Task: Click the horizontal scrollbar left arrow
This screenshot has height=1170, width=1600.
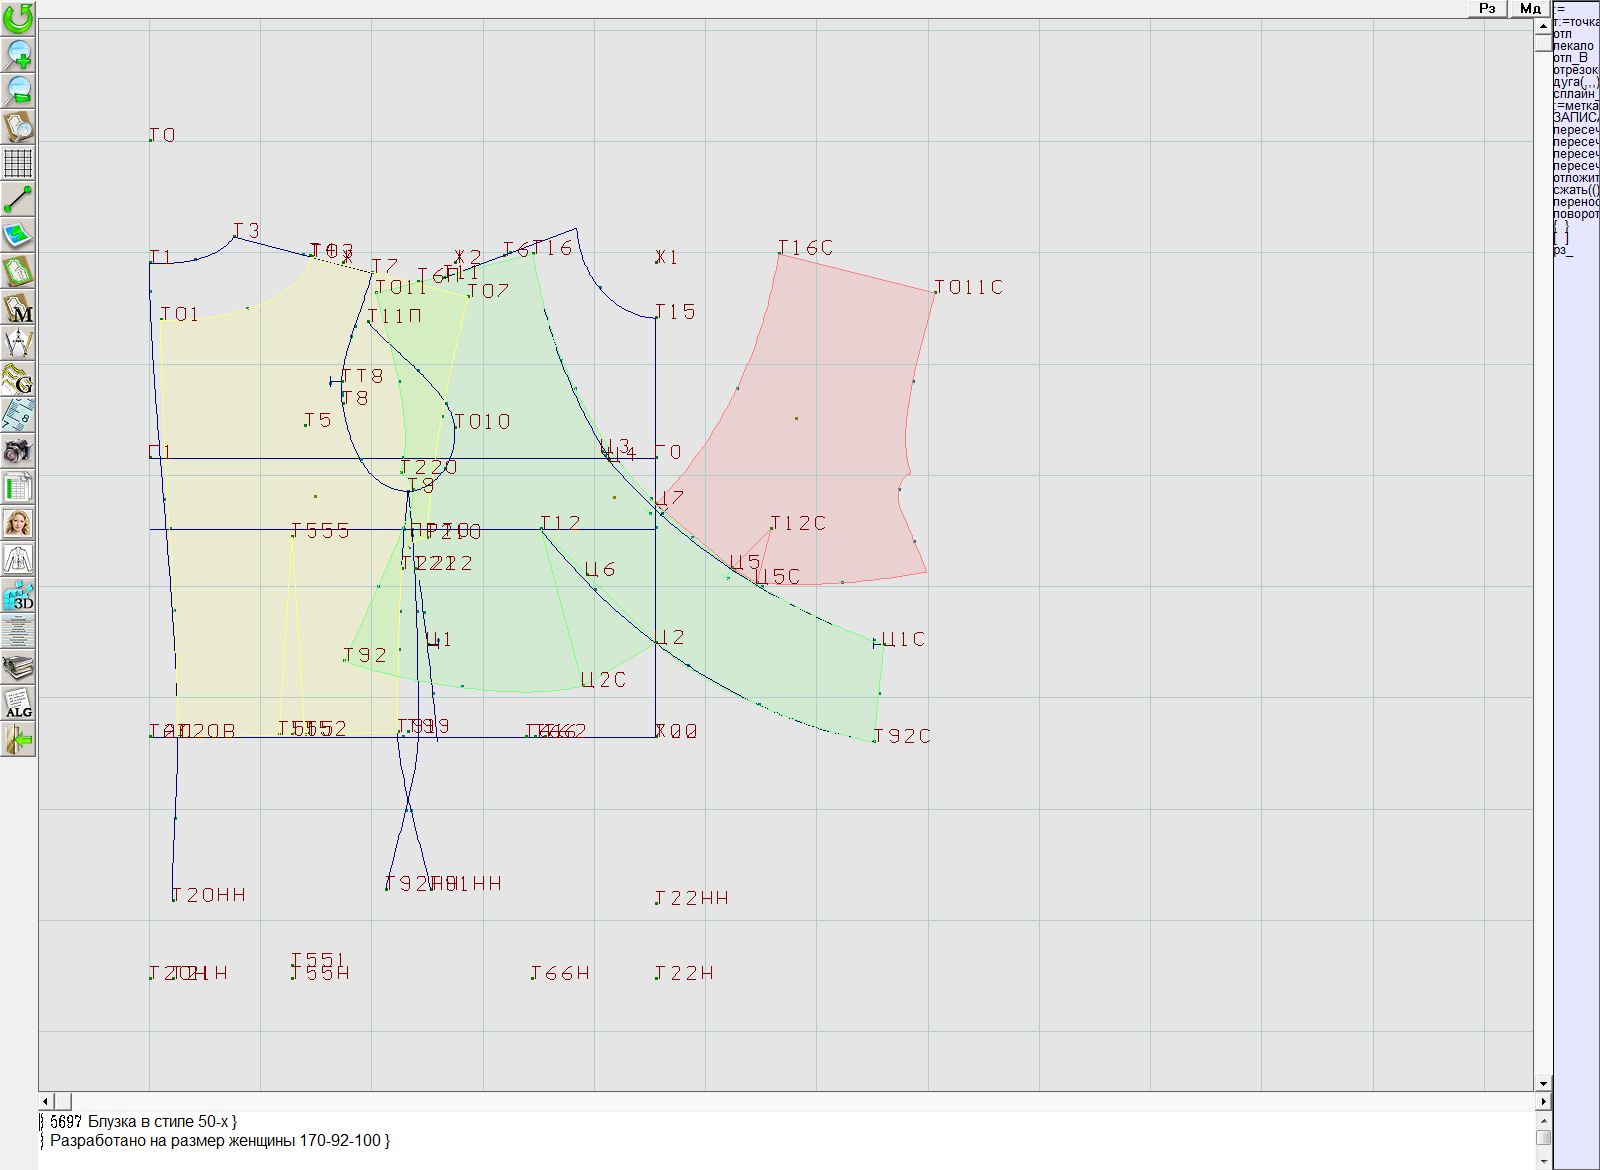Action: (46, 1101)
